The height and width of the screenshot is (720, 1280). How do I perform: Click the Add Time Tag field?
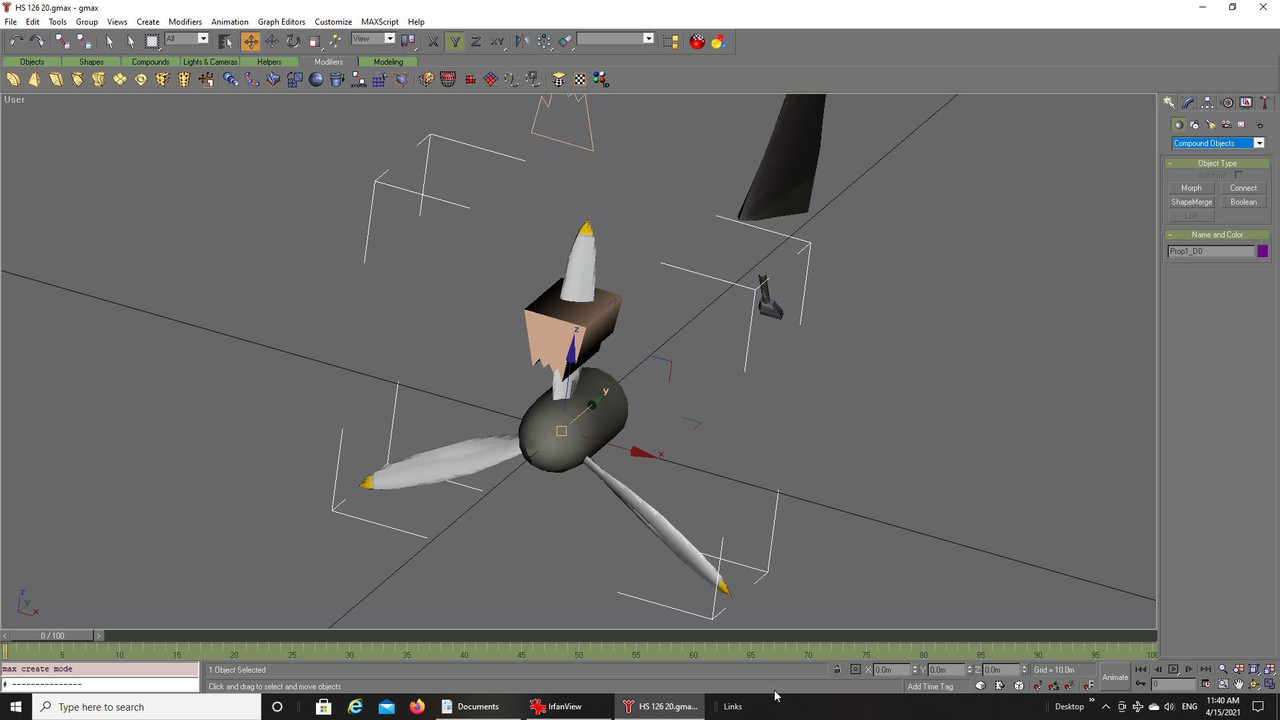[936, 686]
